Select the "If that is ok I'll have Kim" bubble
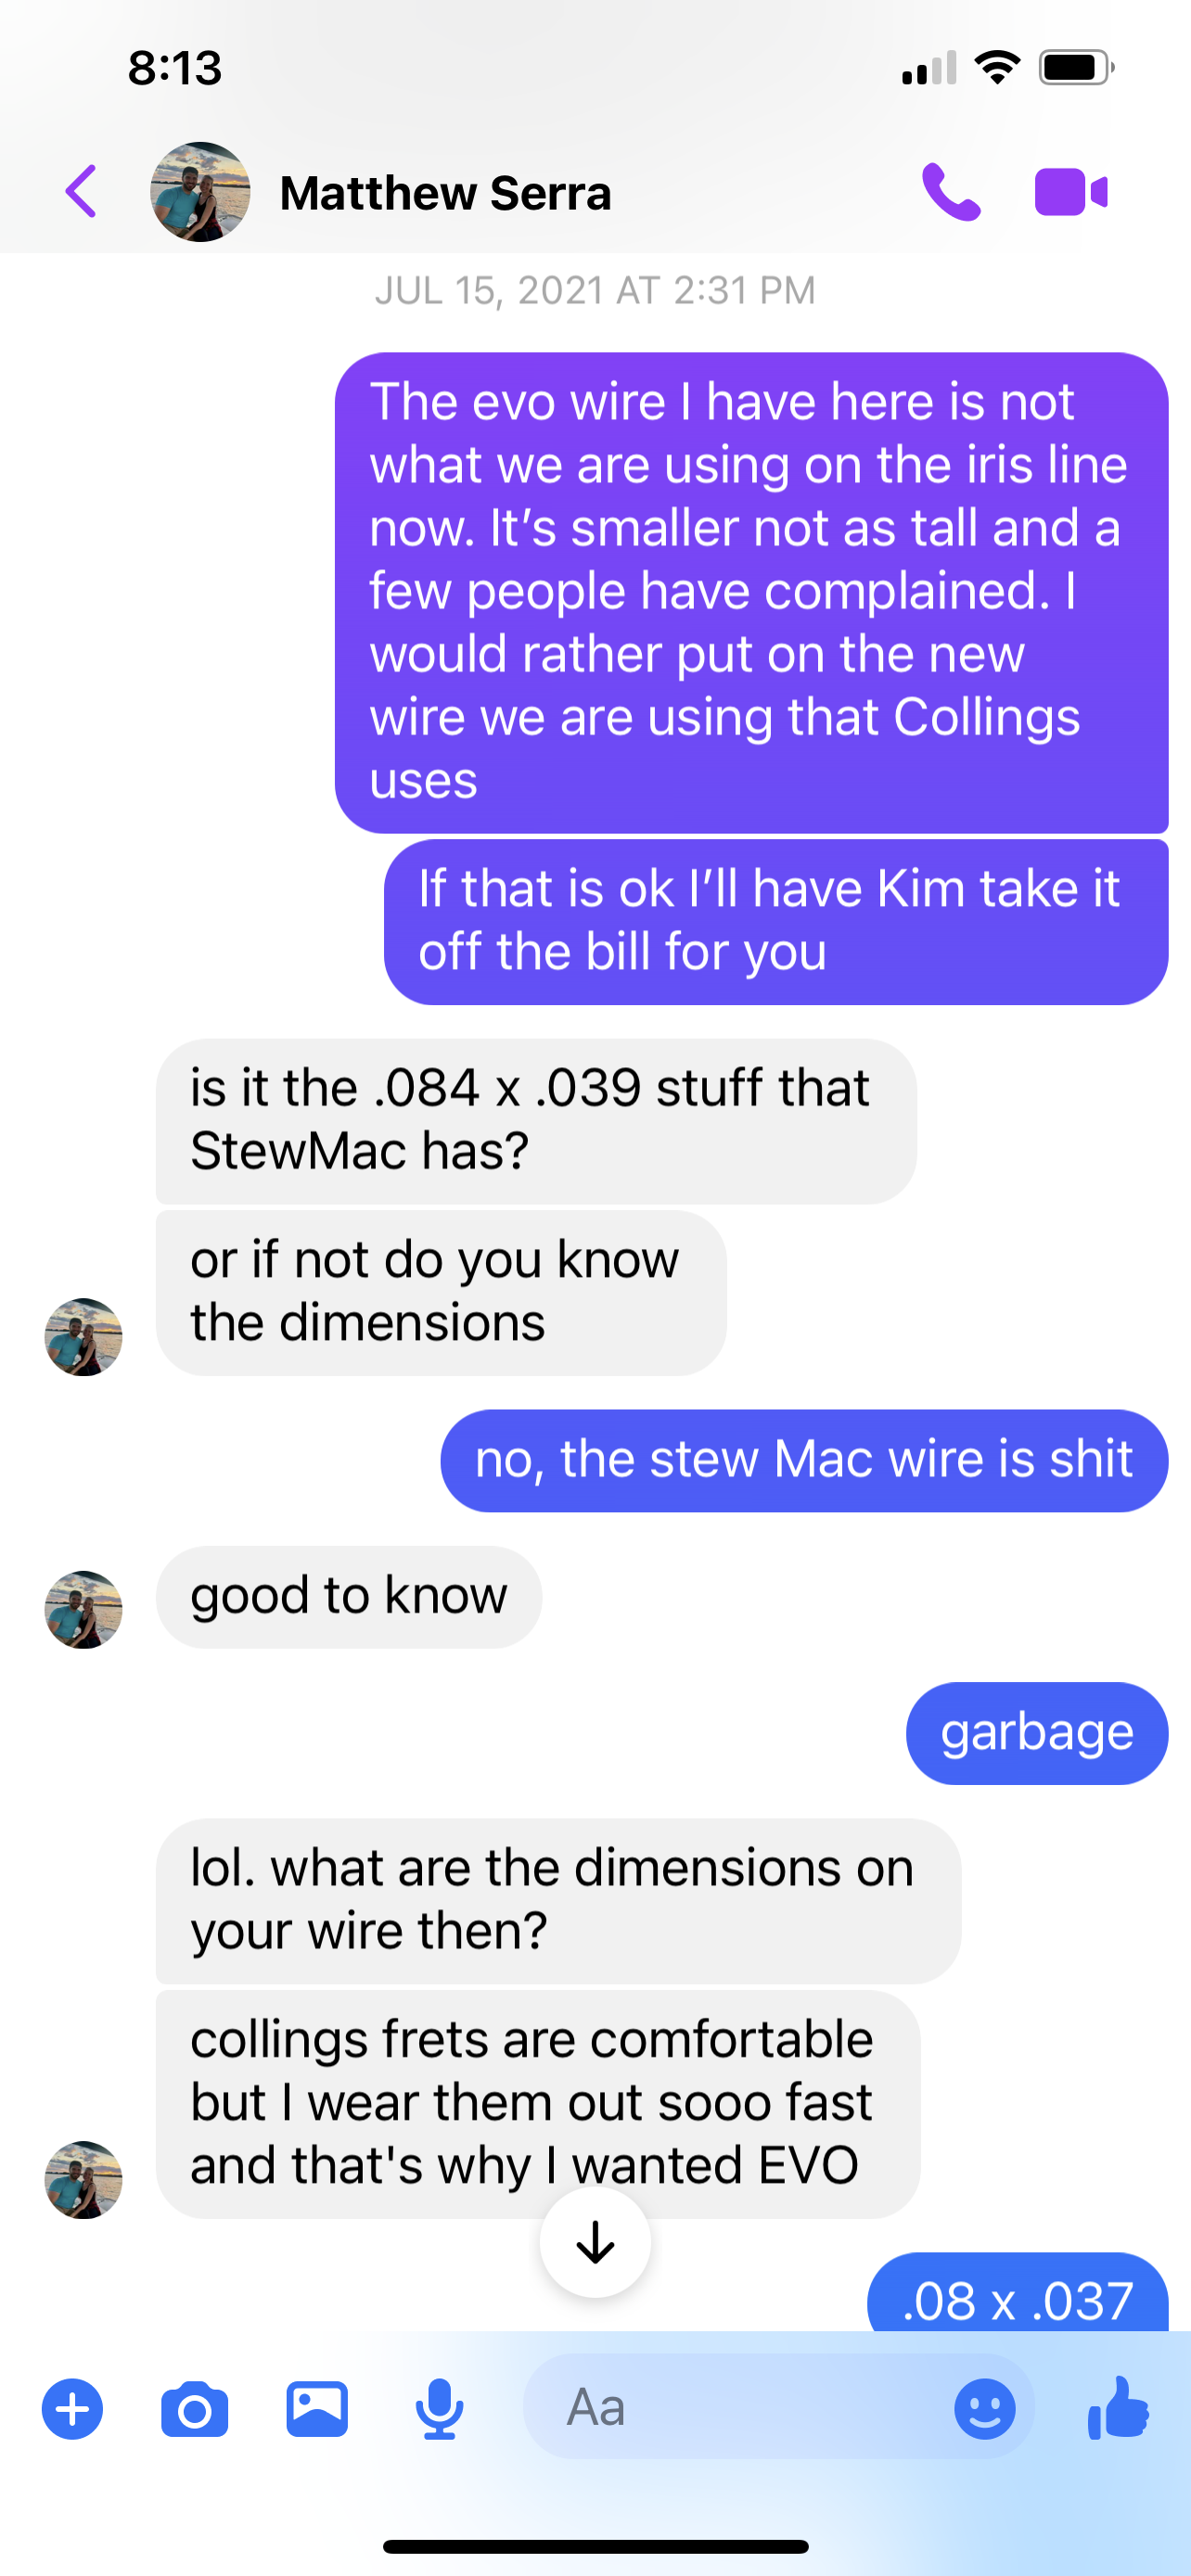Screen dimensions: 1191x2576 776,922
